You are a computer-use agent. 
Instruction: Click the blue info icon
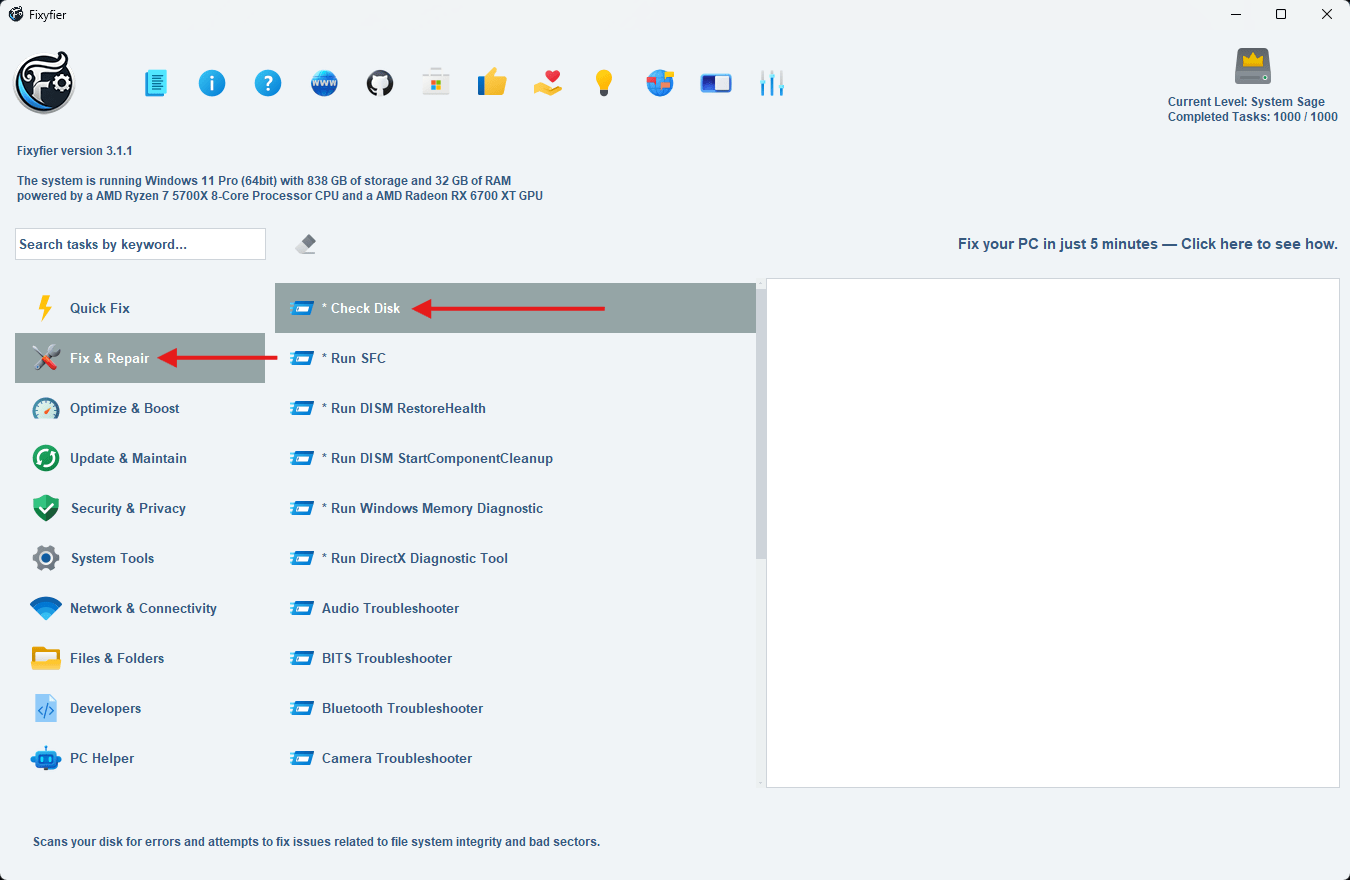click(212, 83)
